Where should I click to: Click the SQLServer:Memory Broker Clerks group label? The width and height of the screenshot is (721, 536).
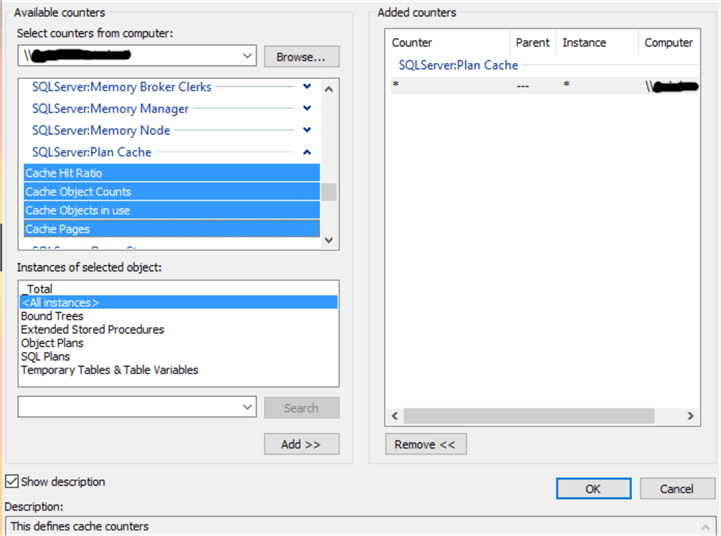click(x=122, y=87)
